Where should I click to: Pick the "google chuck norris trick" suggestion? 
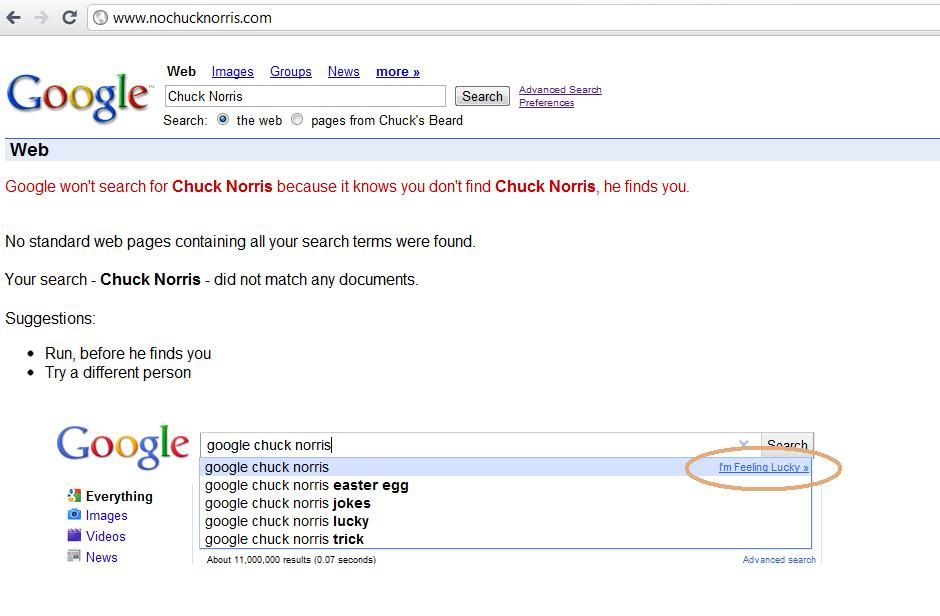click(505, 539)
